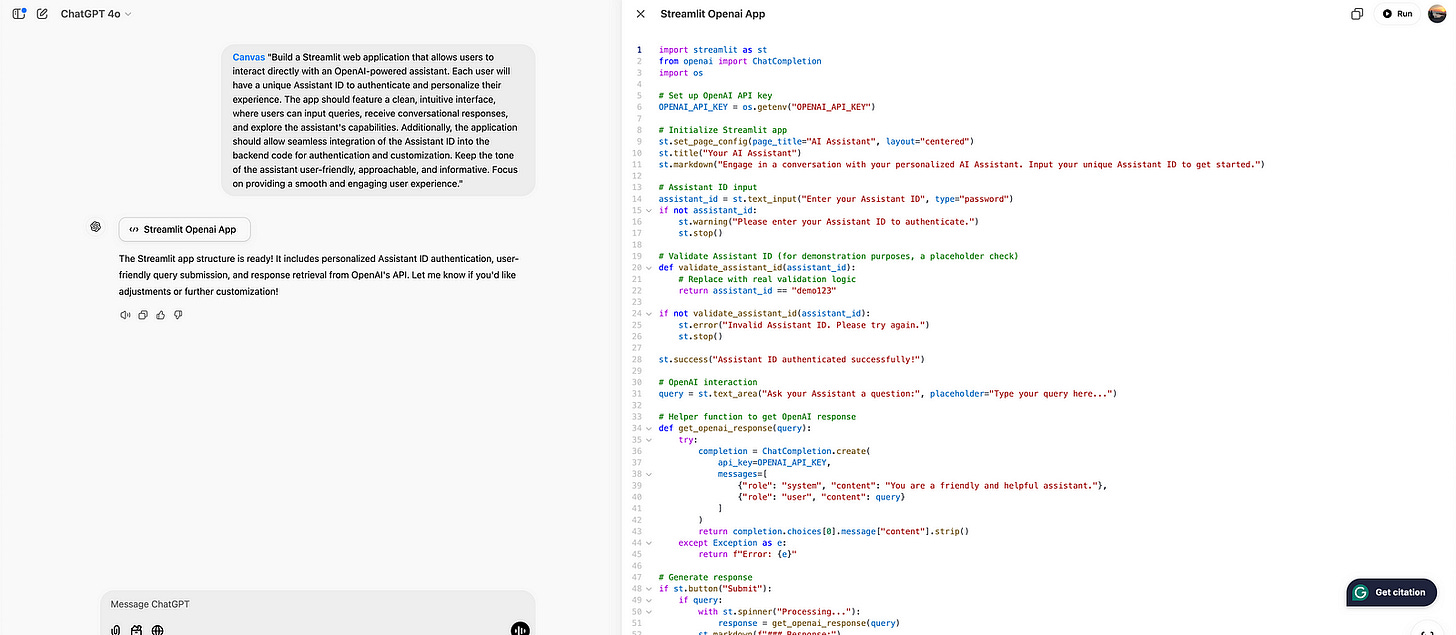Viewport: 1456px width, 635px height.
Task: Click the user prompt message bubble
Action: point(378,120)
